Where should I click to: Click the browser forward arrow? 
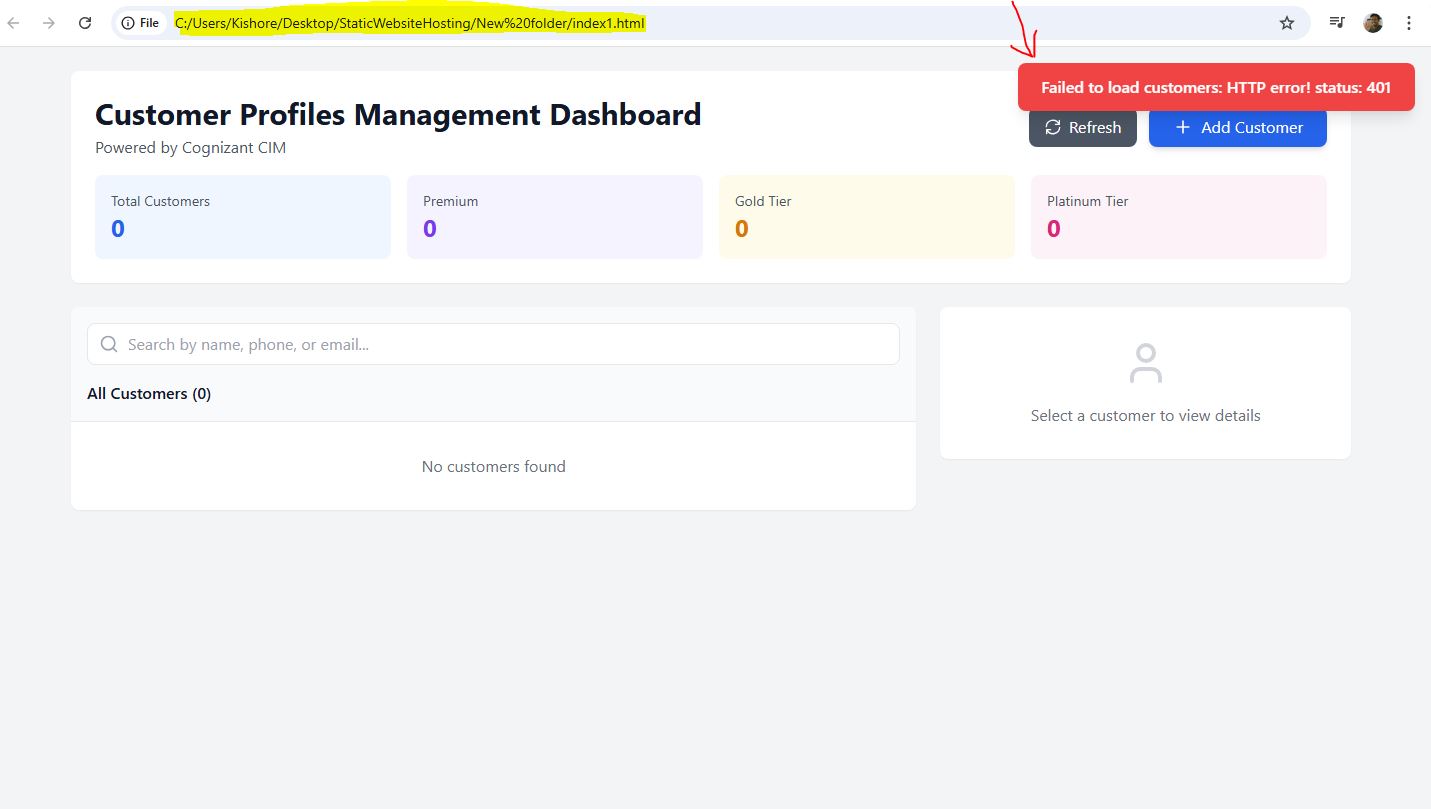[x=49, y=23]
